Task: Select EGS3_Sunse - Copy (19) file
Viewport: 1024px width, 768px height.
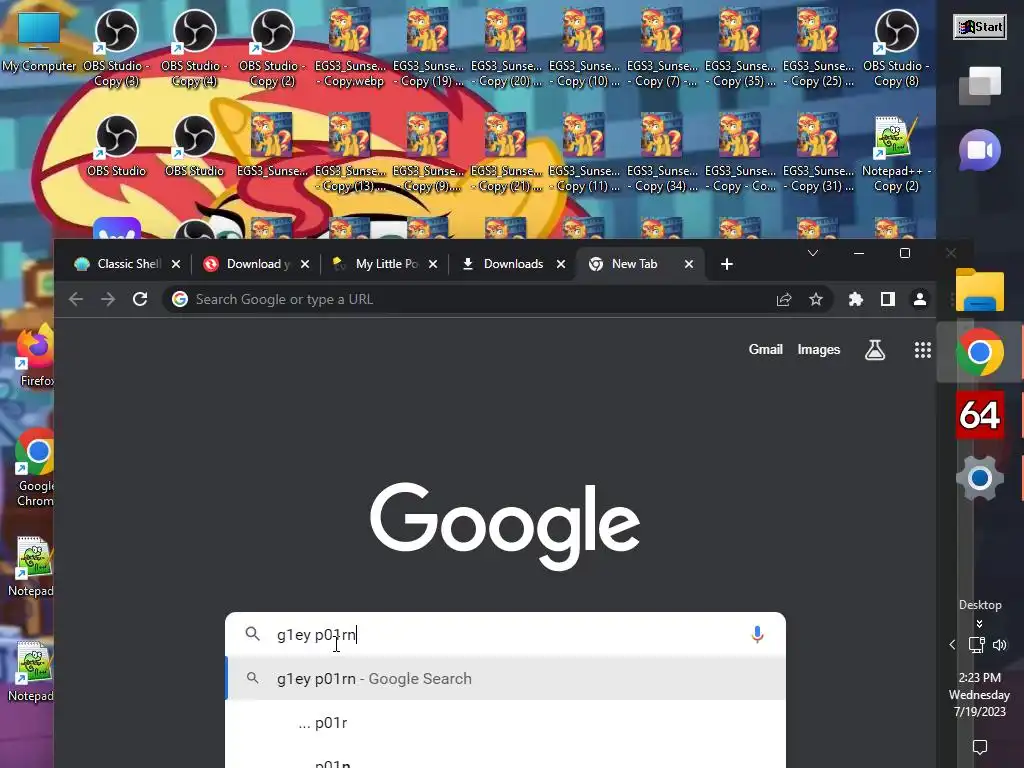Action: (428, 47)
